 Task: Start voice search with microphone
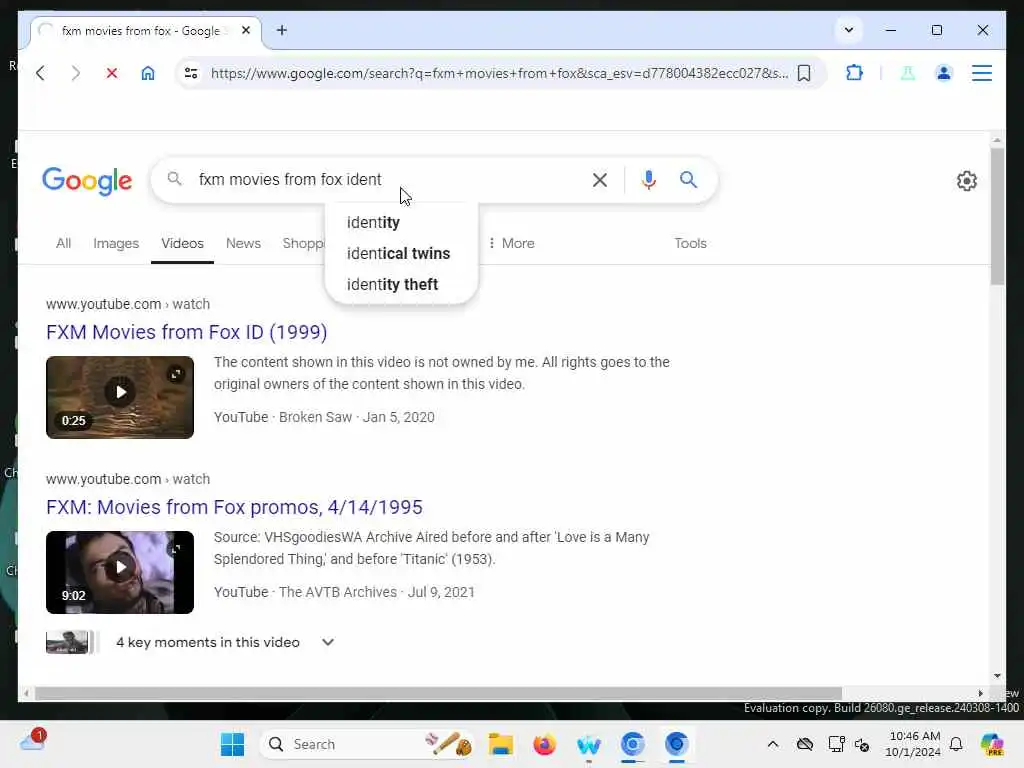(x=648, y=180)
